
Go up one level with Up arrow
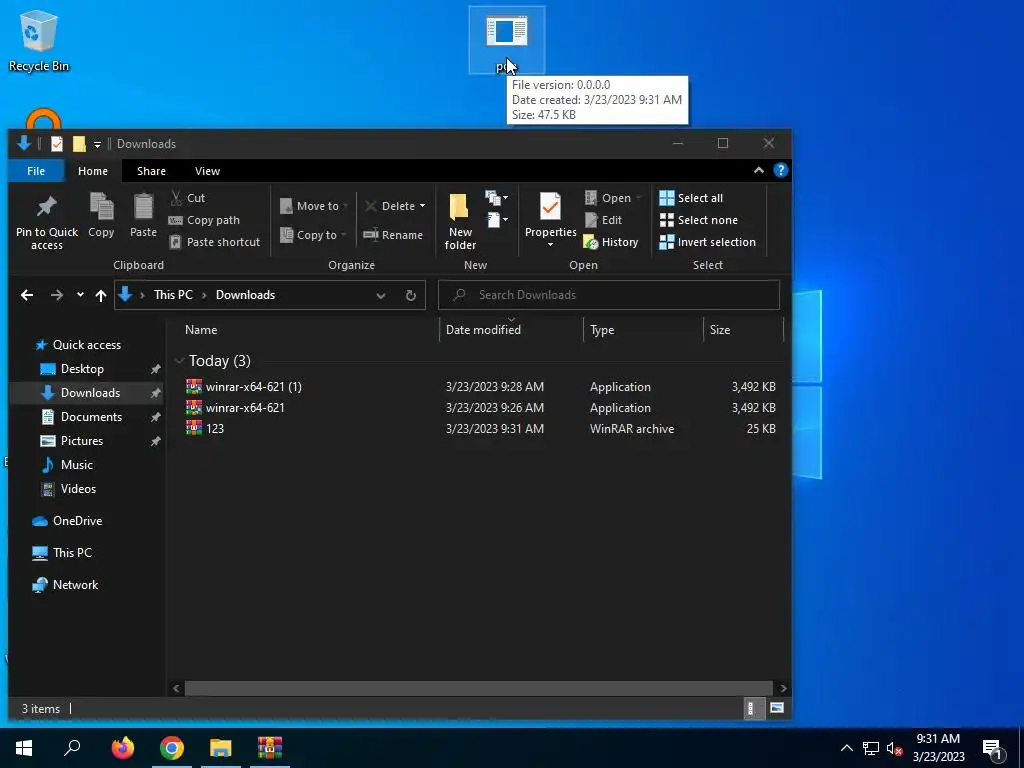101,295
